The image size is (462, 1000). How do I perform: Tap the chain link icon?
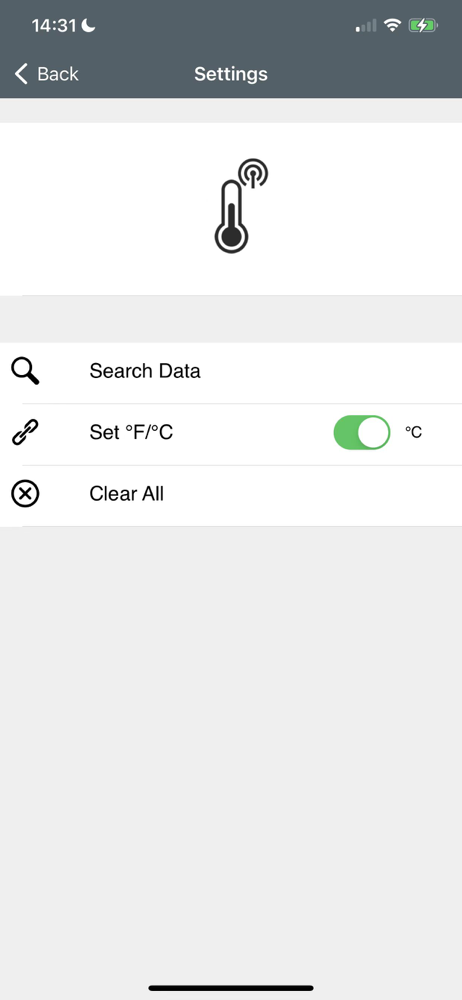tap(26, 432)
